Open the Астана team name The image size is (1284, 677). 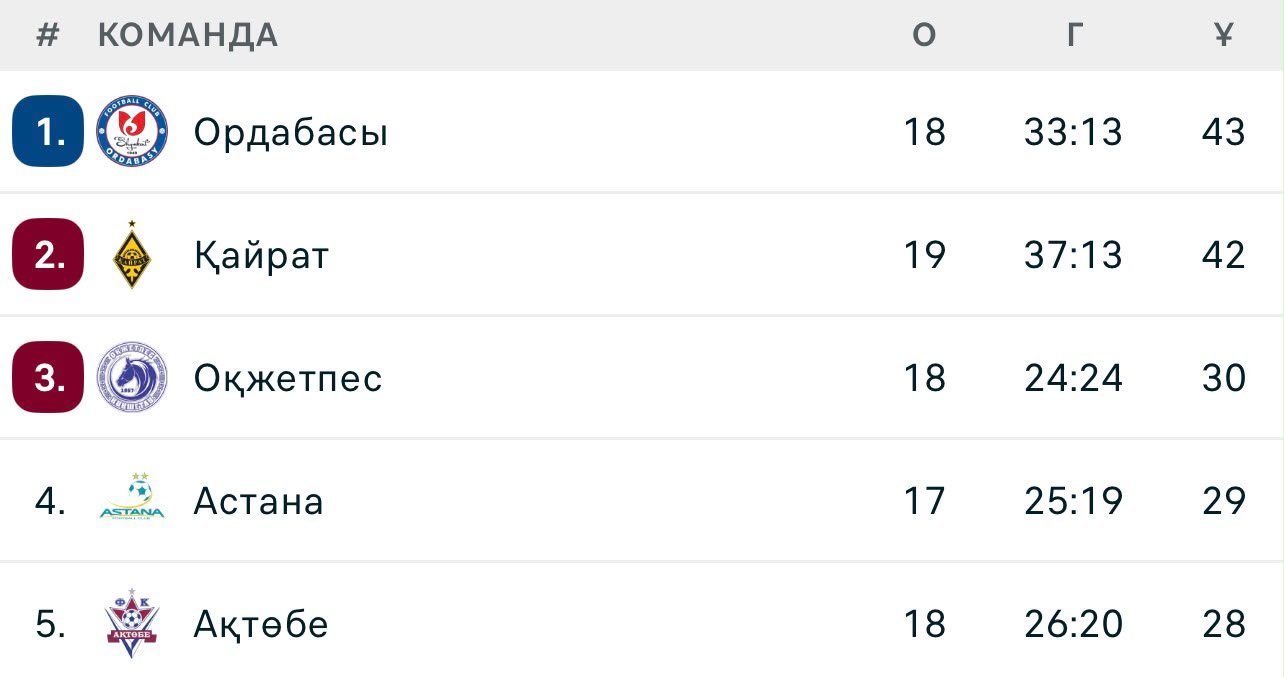258,501
